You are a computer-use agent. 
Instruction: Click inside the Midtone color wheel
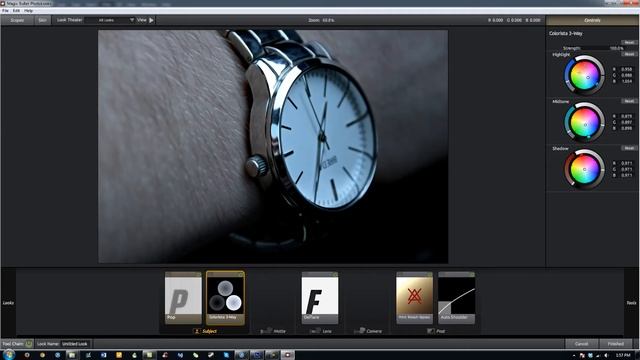pyautogui.click(x=584, y=122)
